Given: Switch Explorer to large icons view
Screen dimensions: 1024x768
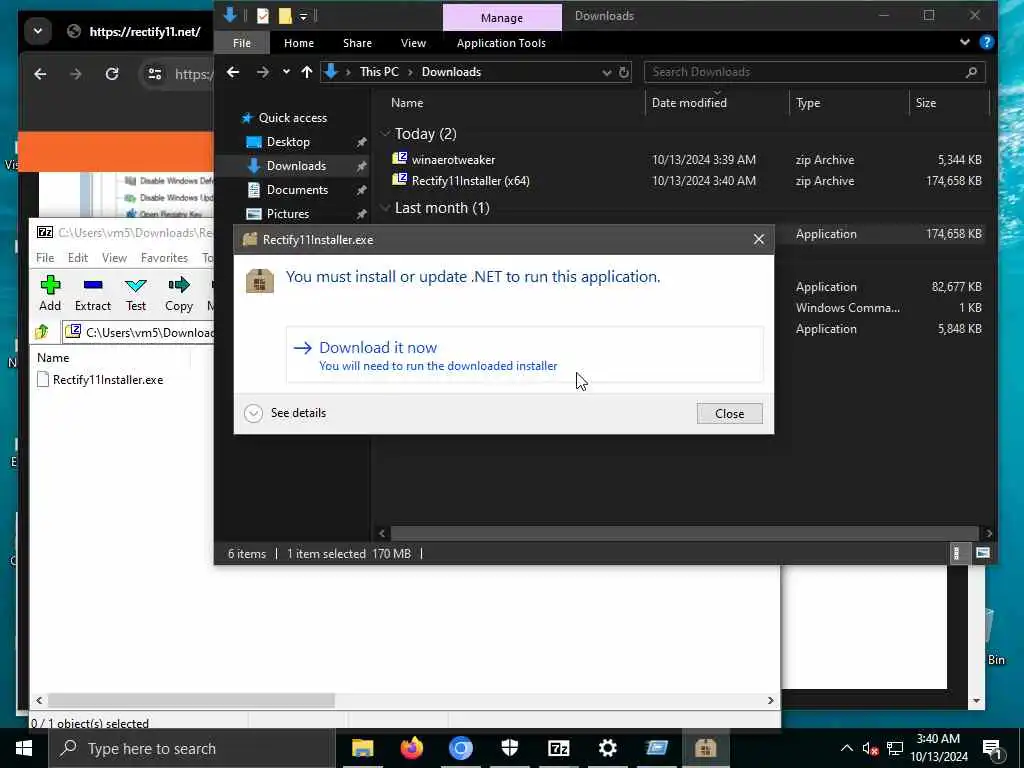Looking at the screenshot, I should coord(983,553).
